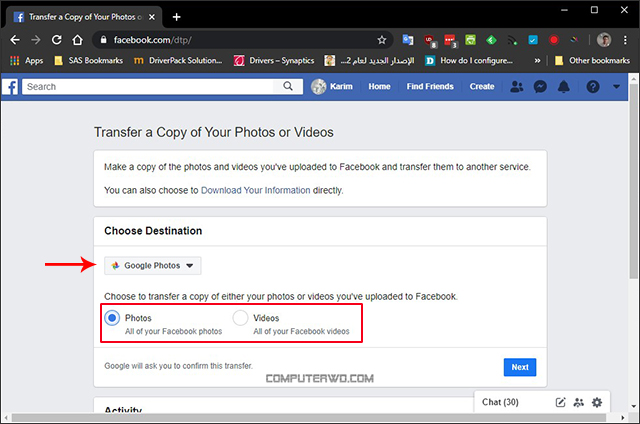Open the Chrome profile avatar

click(x=604, y=40)
